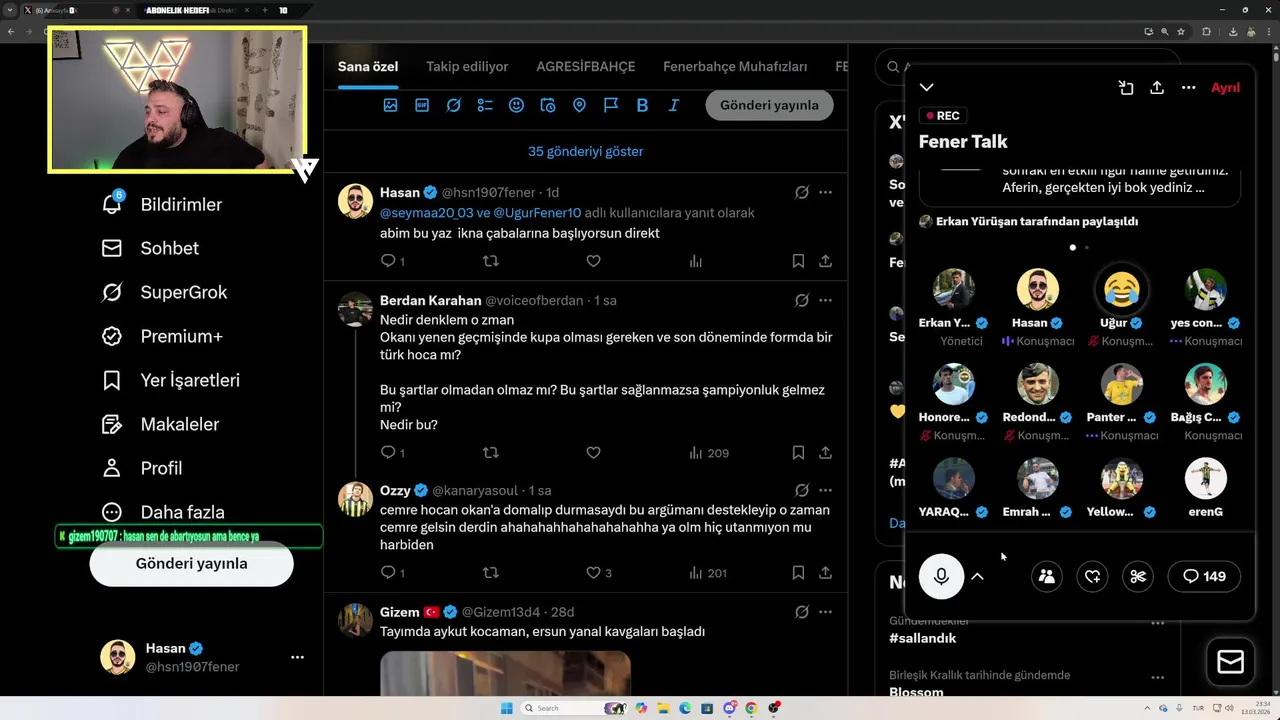Add an image via the media icon
Viewport: 1280px width, 720px height.
tap(390, 105)
